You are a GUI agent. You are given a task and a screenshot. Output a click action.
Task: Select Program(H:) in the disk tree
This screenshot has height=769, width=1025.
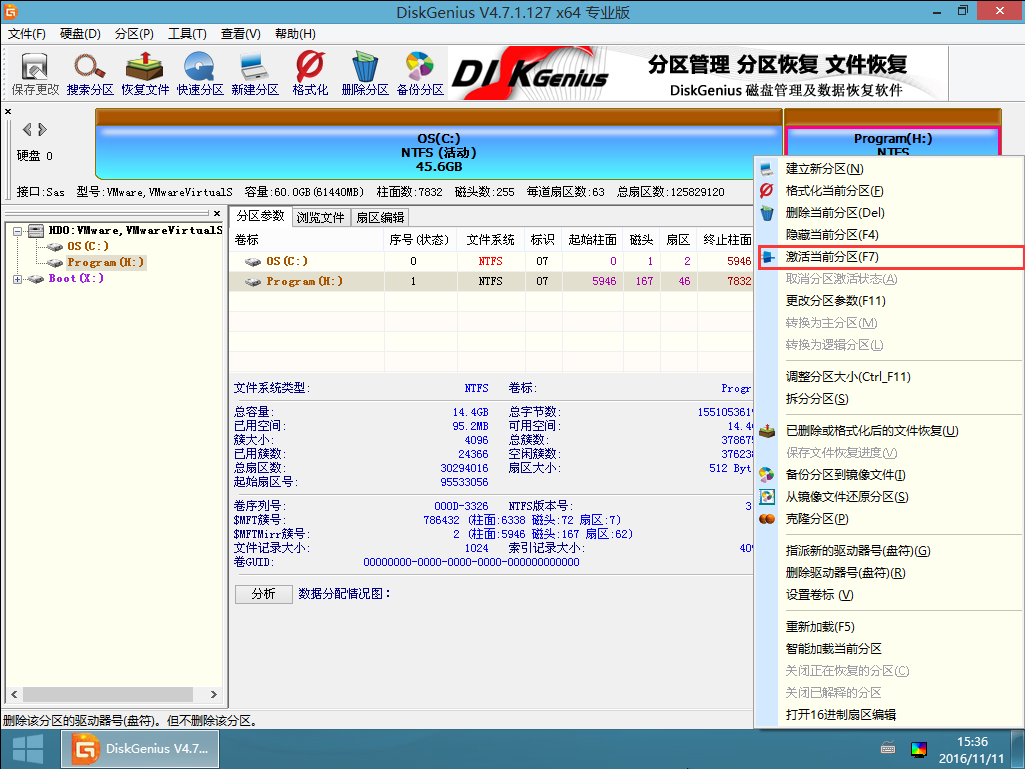point(105,262)
